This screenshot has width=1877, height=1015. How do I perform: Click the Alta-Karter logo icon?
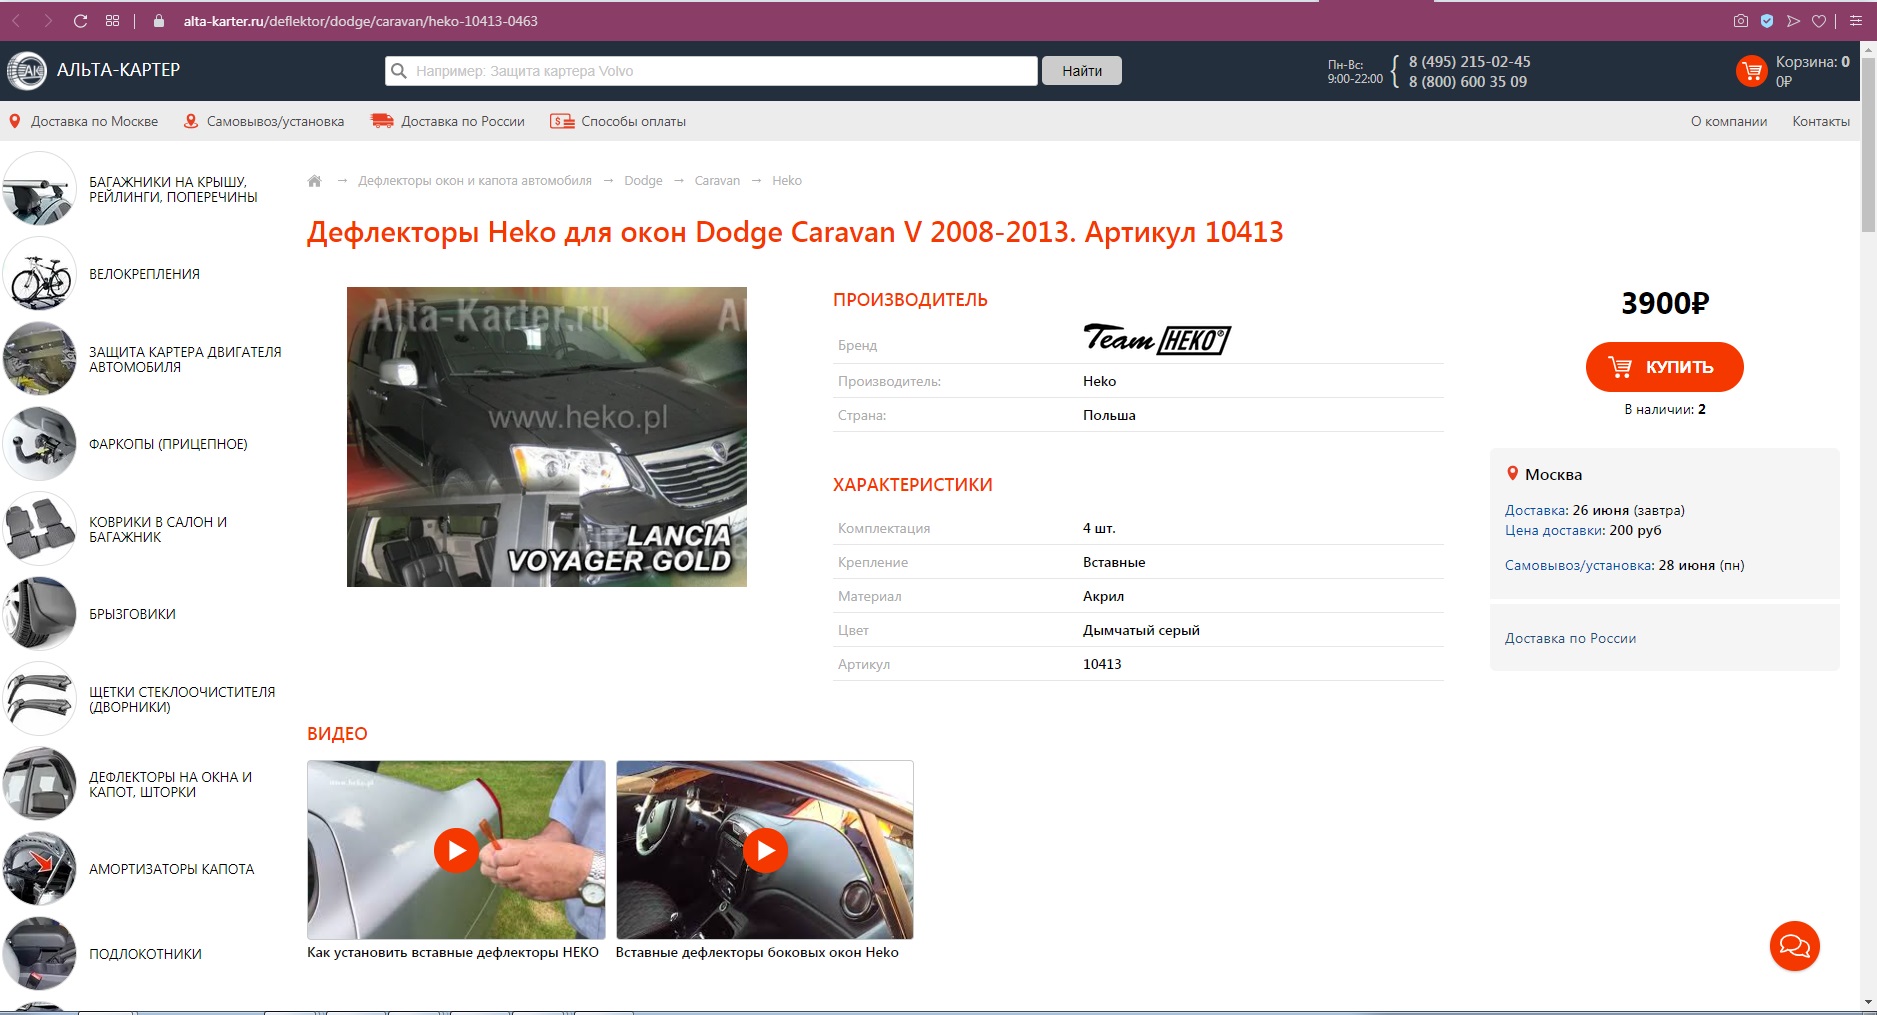(27, 70)
